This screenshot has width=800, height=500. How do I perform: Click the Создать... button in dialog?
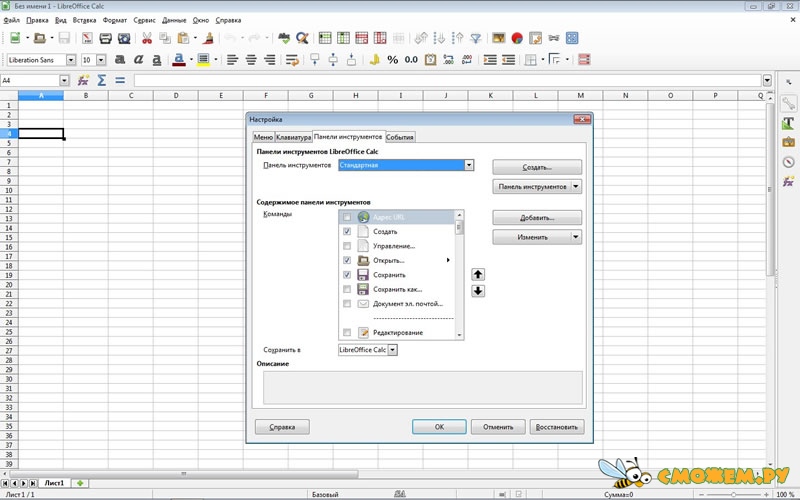tap(537, 167)
